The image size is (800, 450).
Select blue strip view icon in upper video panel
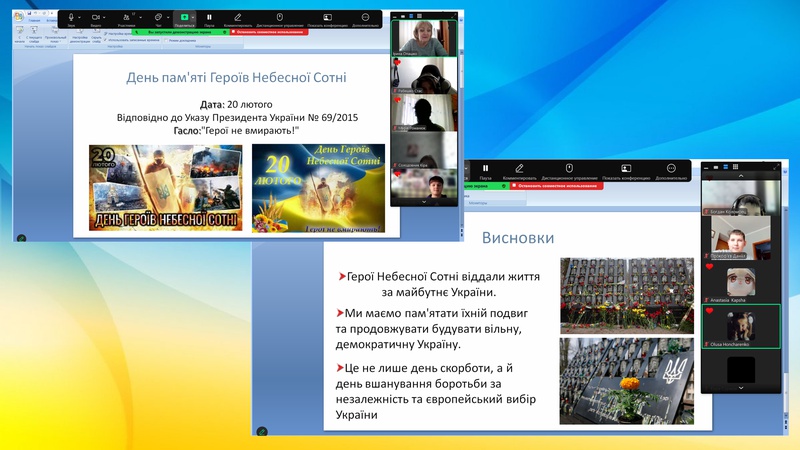pyautogui.click(x=411, y=16)
